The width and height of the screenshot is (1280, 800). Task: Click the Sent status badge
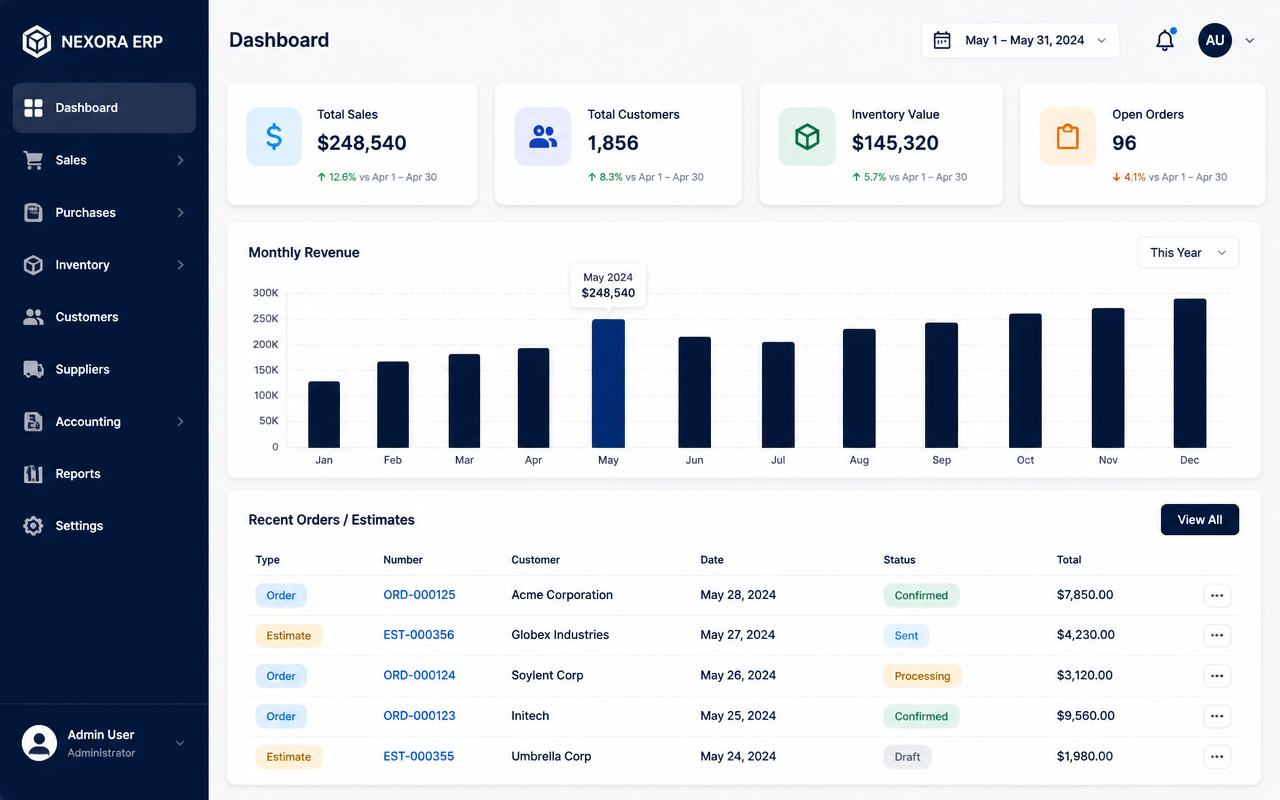906,635
